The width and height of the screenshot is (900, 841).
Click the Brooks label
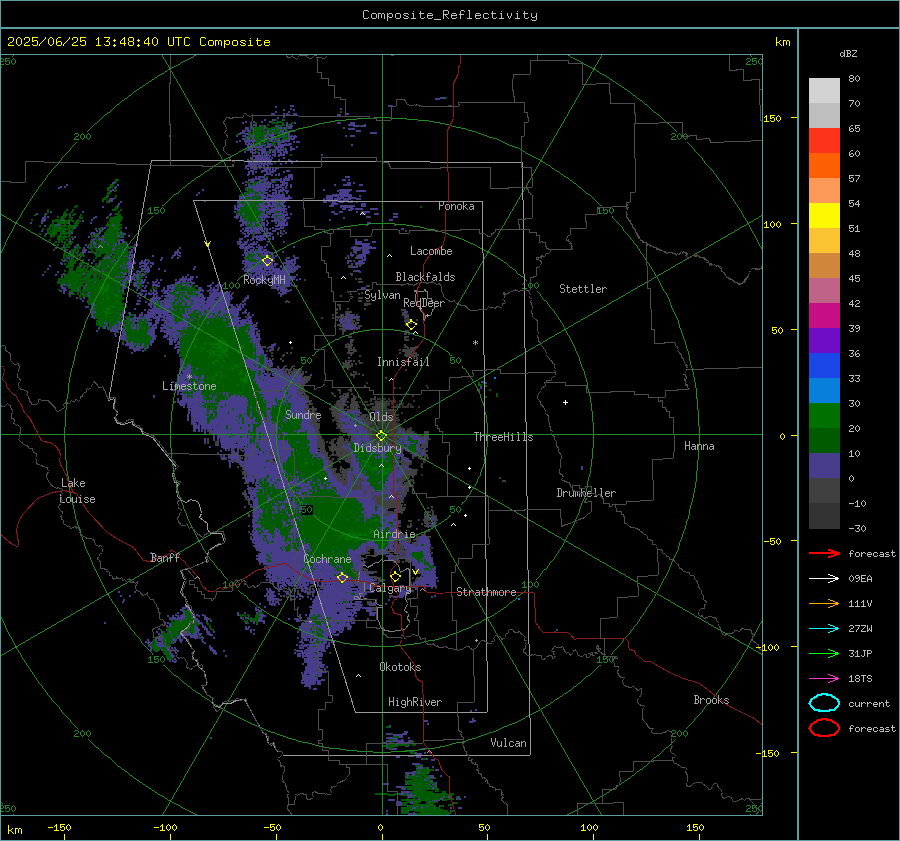coord(711,700)
